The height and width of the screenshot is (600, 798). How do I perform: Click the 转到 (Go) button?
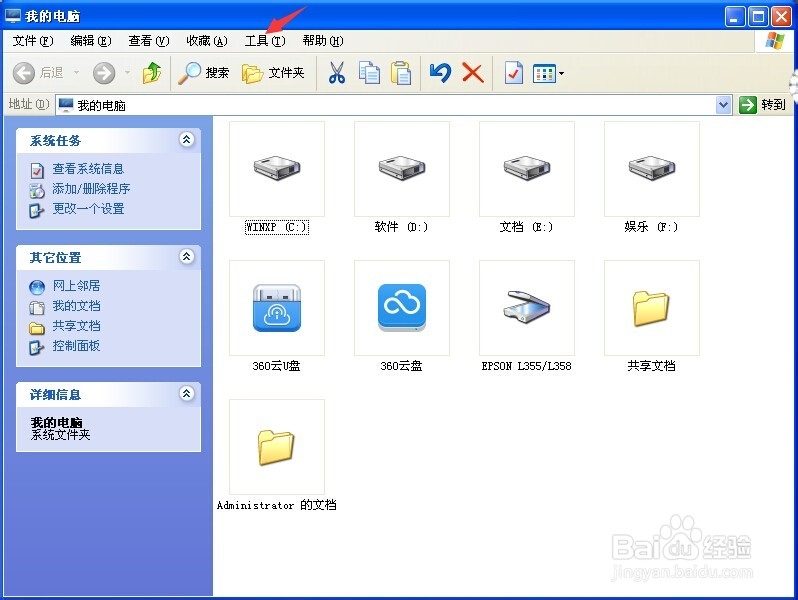pos(762,105)
